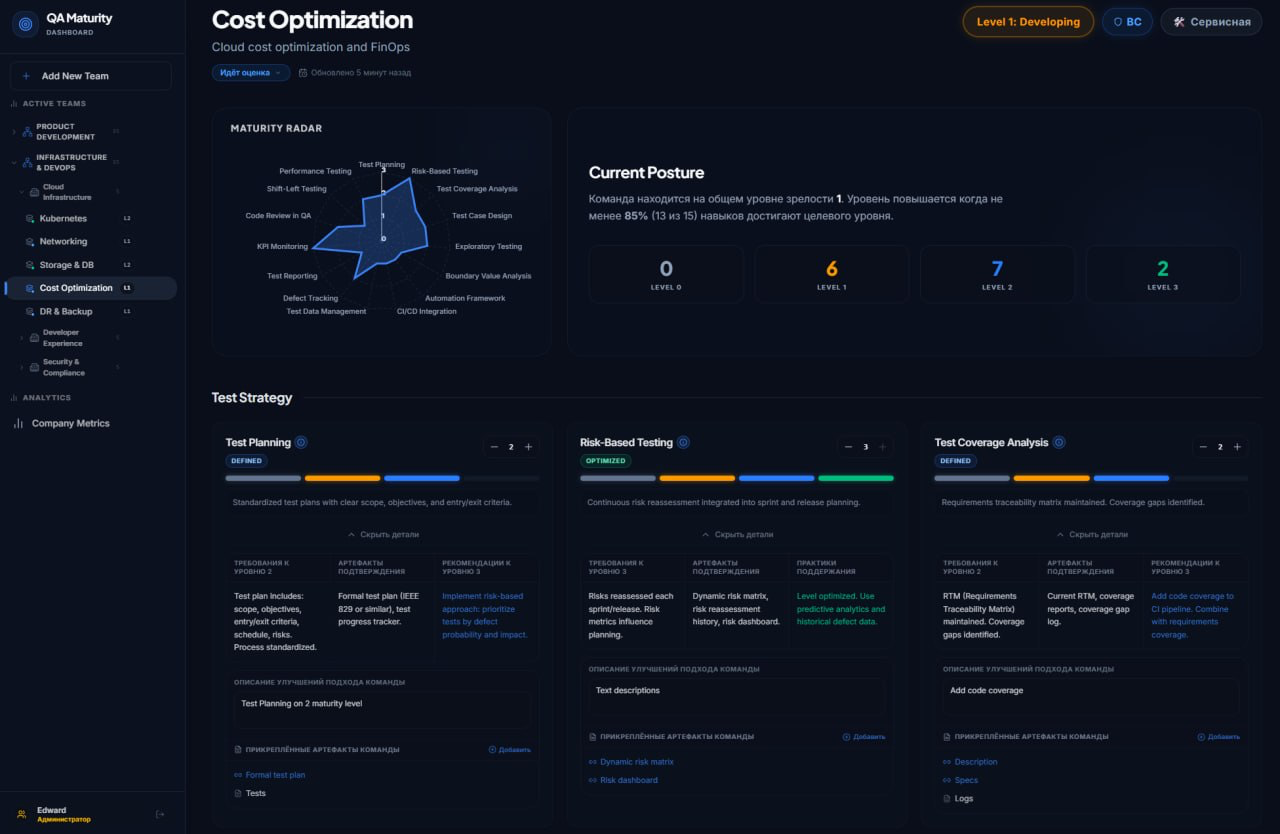The height and width of the screenshot is (834, 1280).
Task: Hide details in Risk-Based Testing card
Action: click(x=738, y=534)
